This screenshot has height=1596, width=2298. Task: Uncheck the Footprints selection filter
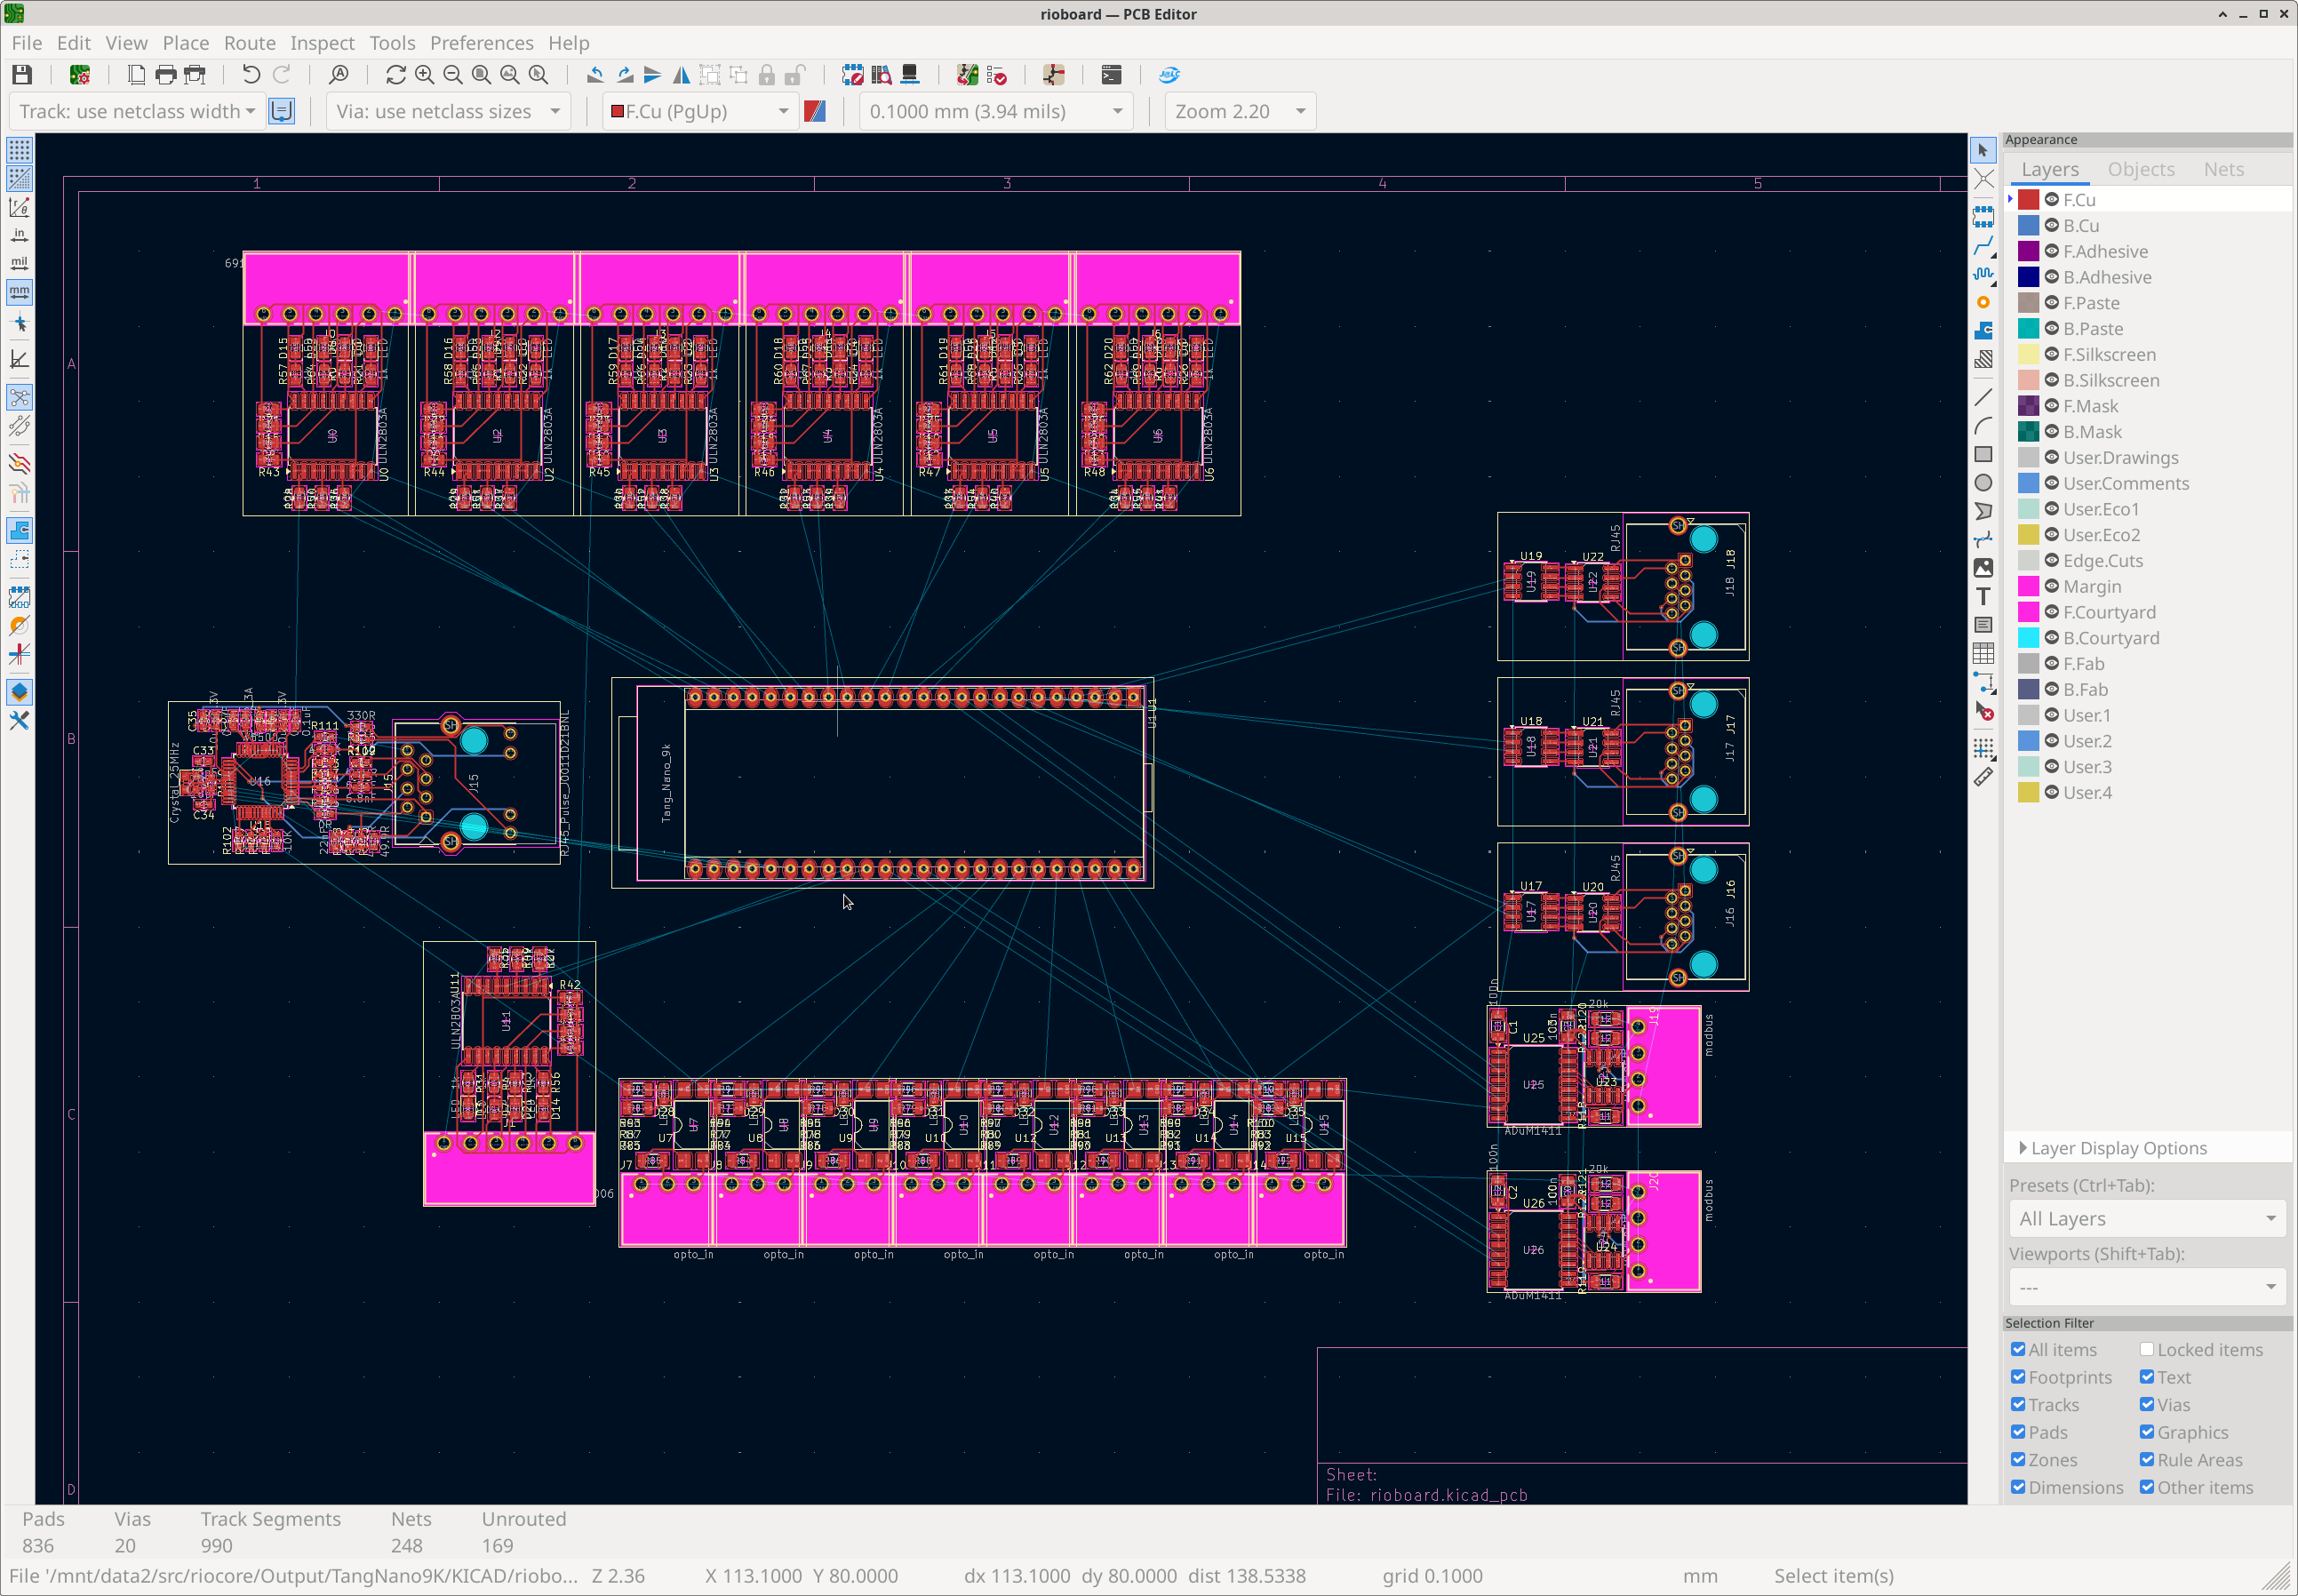(2018, 1377)
